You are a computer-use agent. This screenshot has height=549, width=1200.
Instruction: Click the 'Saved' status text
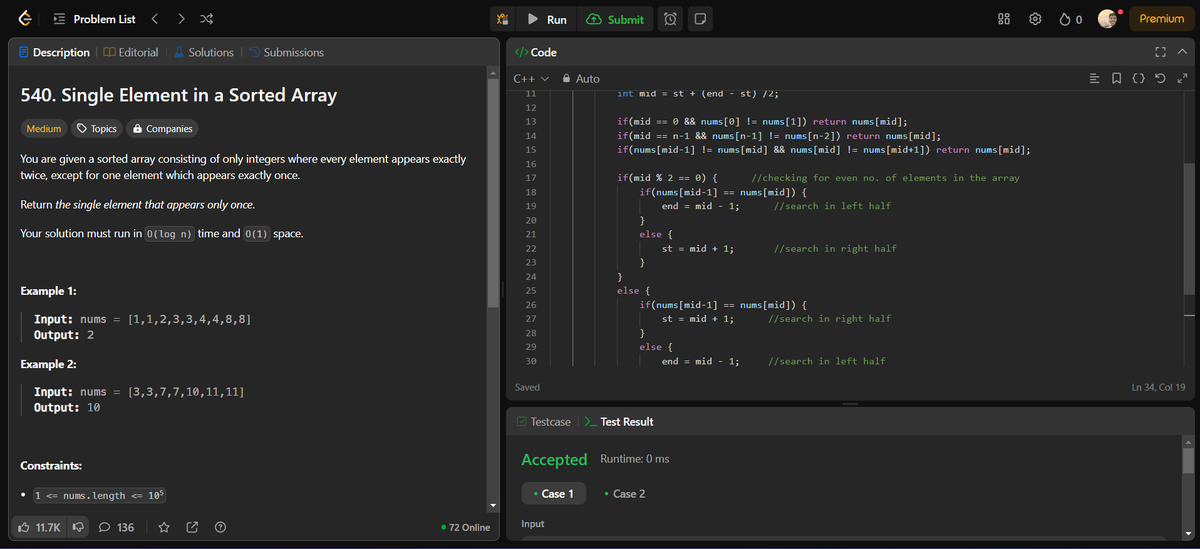click(x=527, y=387)
